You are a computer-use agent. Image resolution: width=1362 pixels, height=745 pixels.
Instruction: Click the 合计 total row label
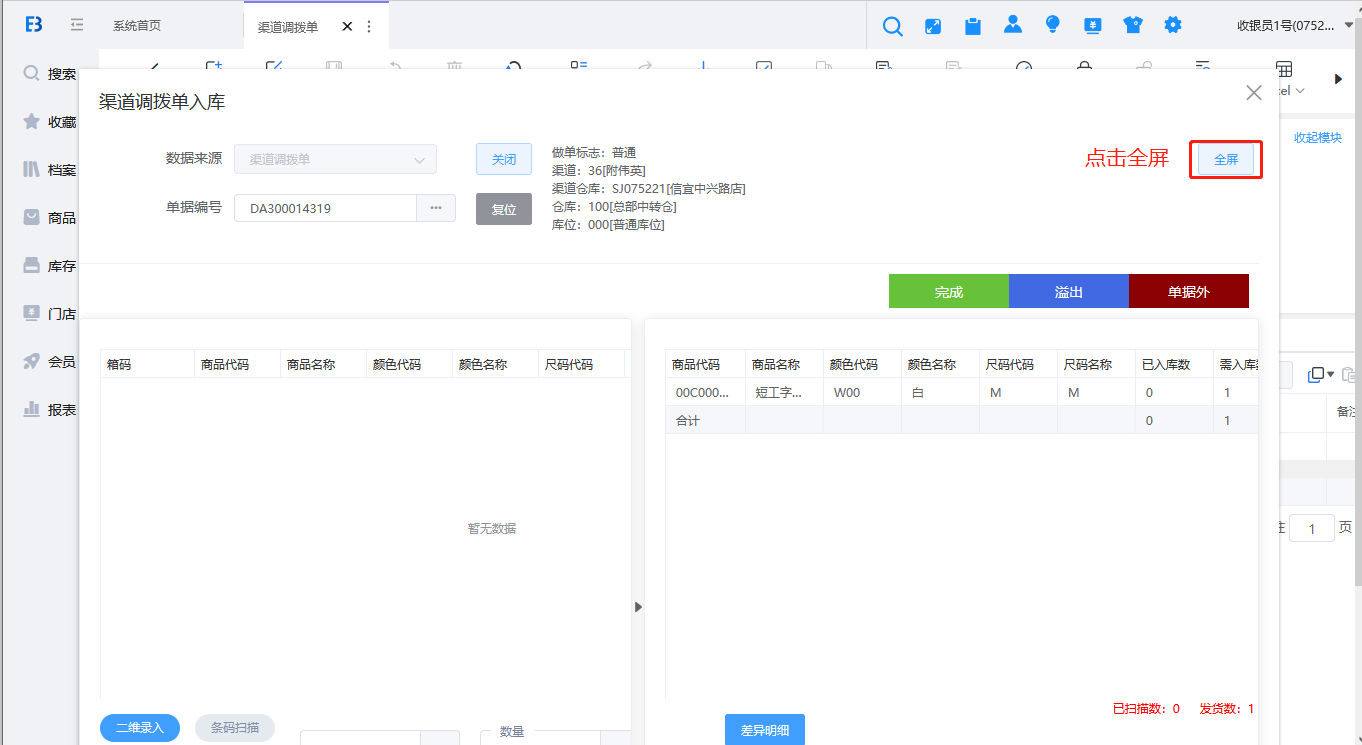point(688,420)
